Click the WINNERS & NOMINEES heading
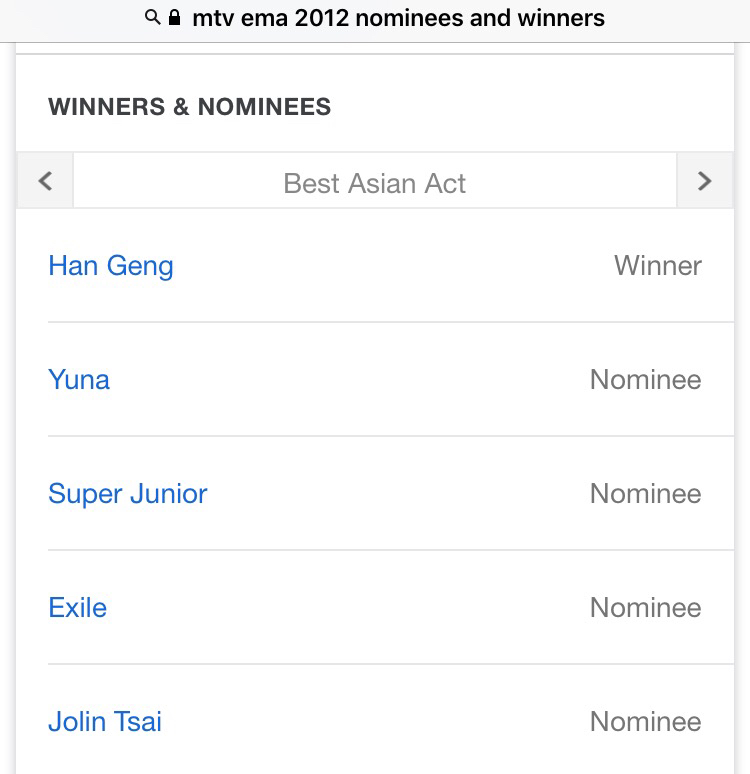This screenshot has width=750, height=774. (190, 107)
